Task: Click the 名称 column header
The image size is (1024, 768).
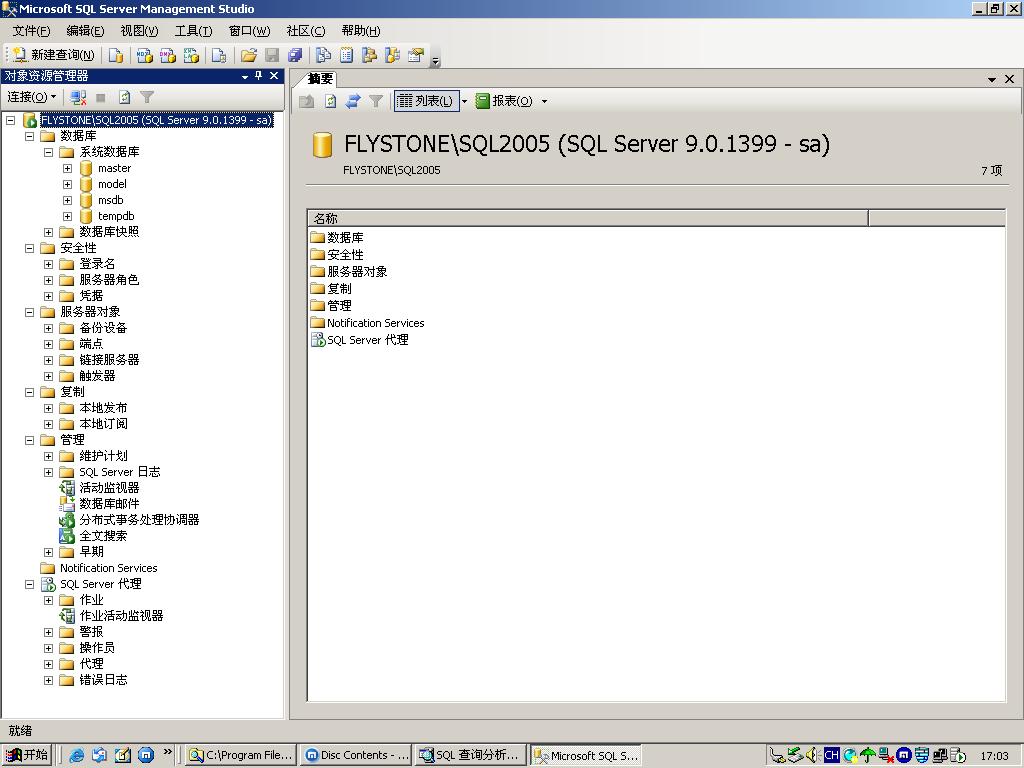Action: coord(588,218)
